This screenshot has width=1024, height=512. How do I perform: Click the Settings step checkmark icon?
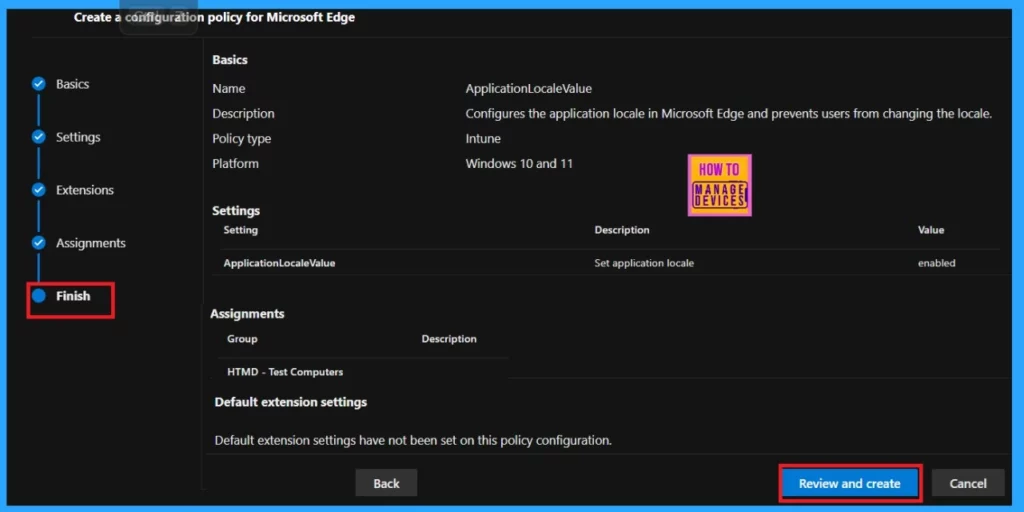(39, 137)
